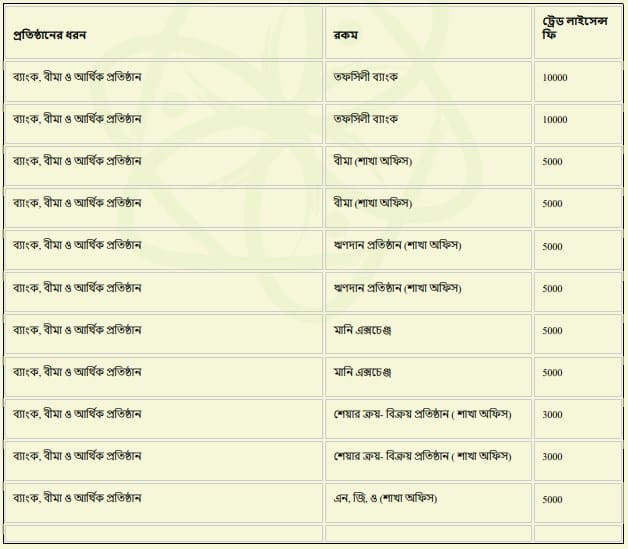Select the first 10000 fee cell

click(555, 77)
